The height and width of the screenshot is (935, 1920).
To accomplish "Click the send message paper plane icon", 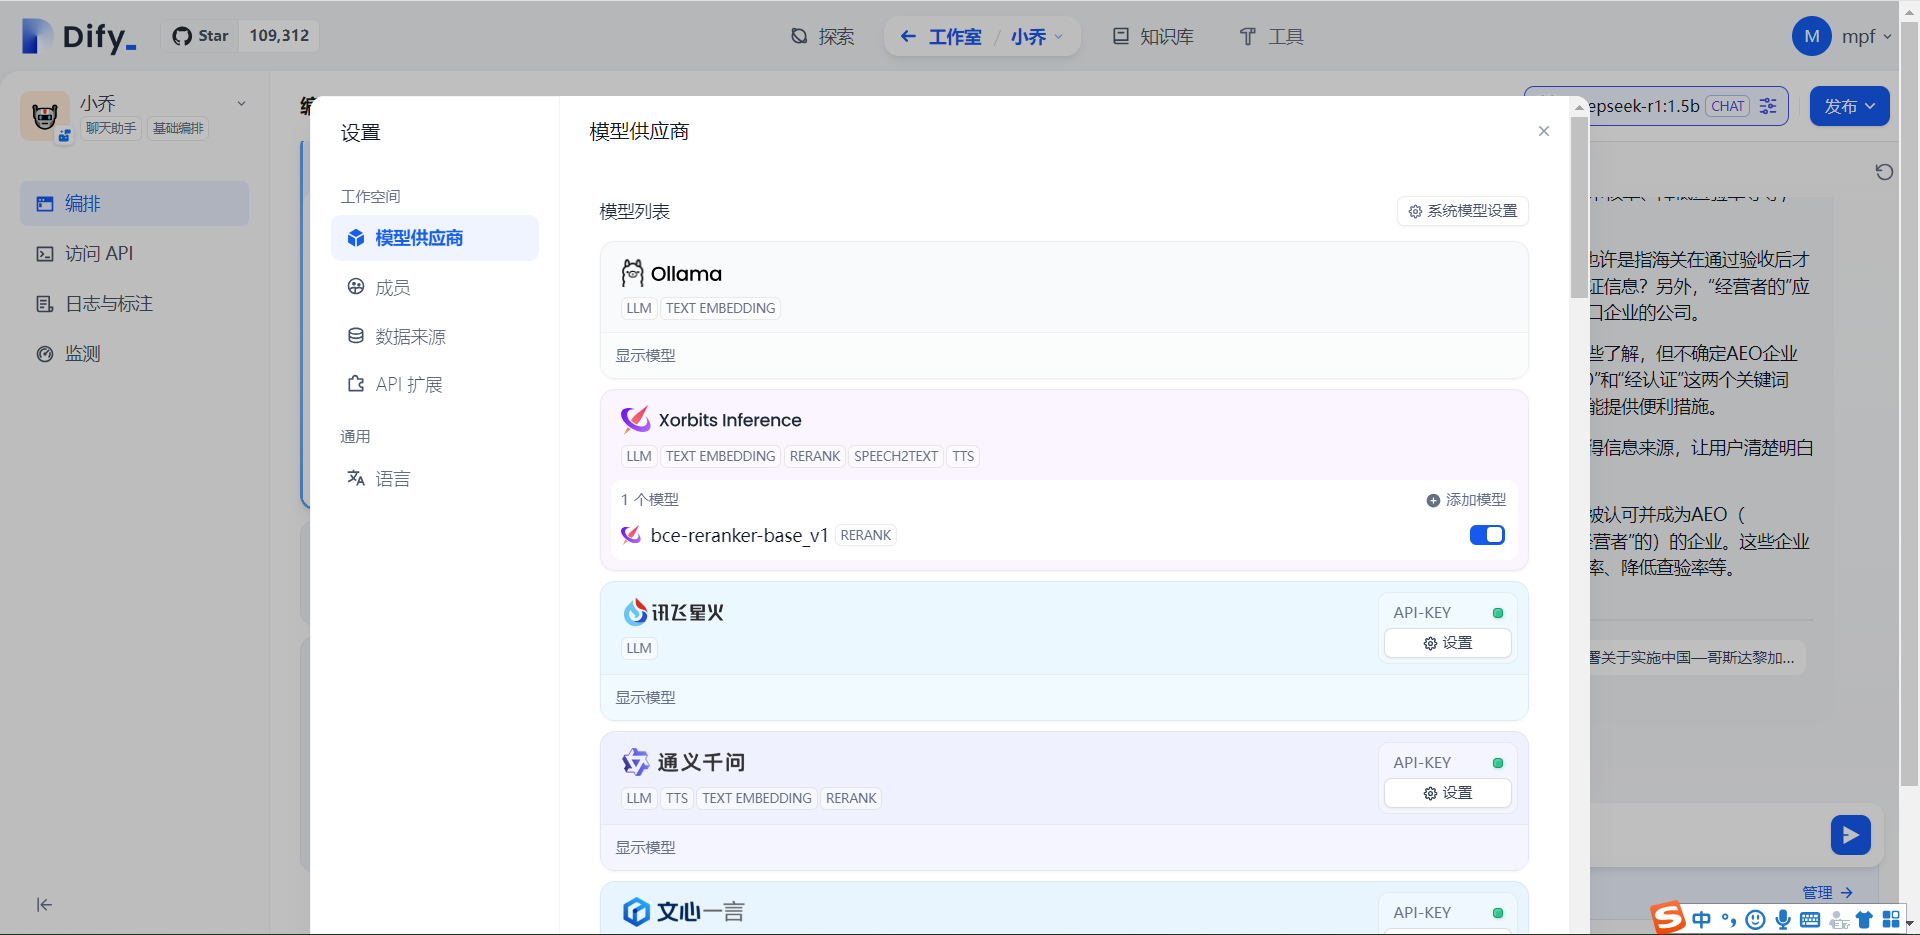I will click(1850, 834).
